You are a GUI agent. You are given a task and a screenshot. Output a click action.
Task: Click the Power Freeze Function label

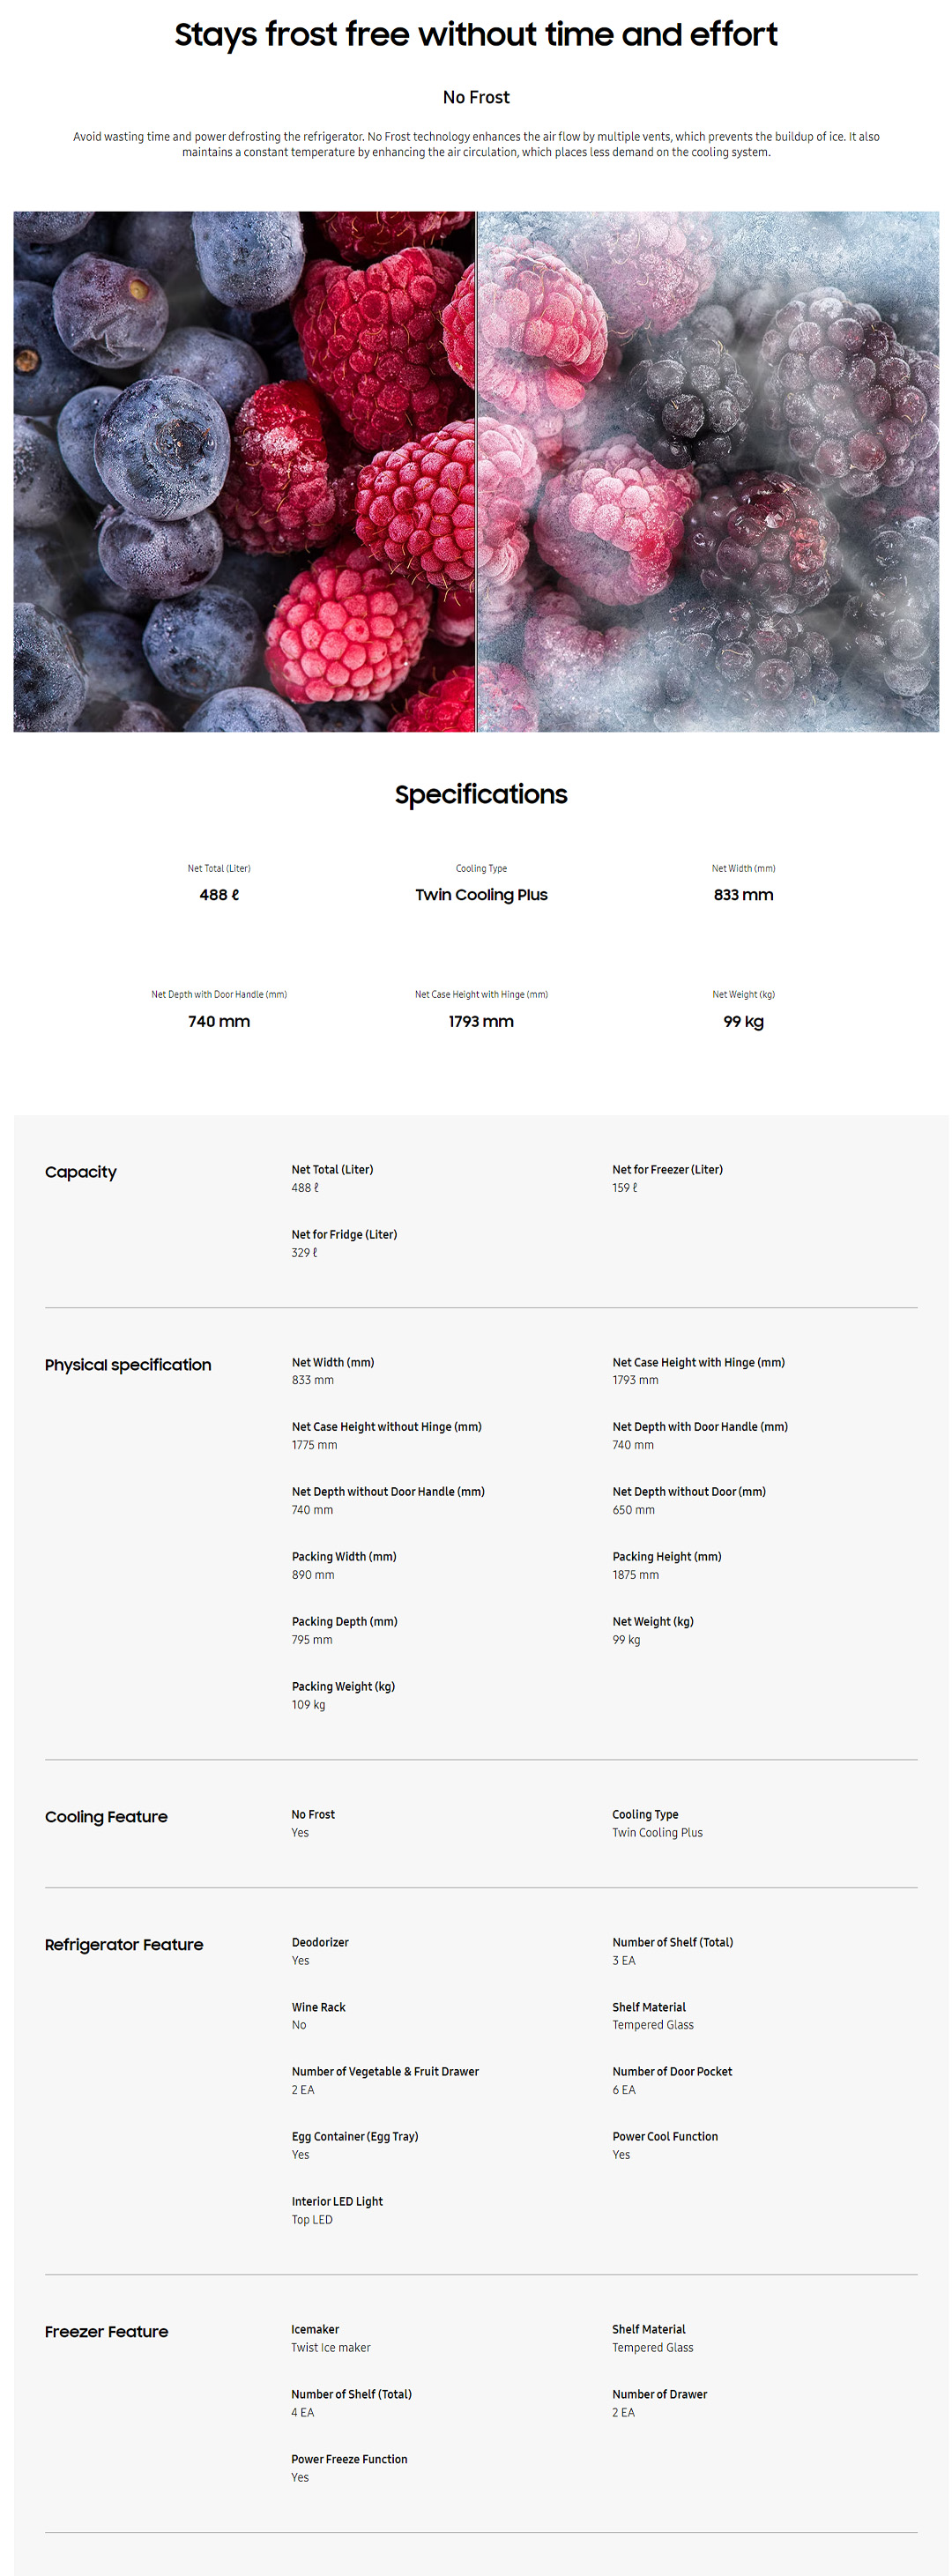coord(349,2459)
